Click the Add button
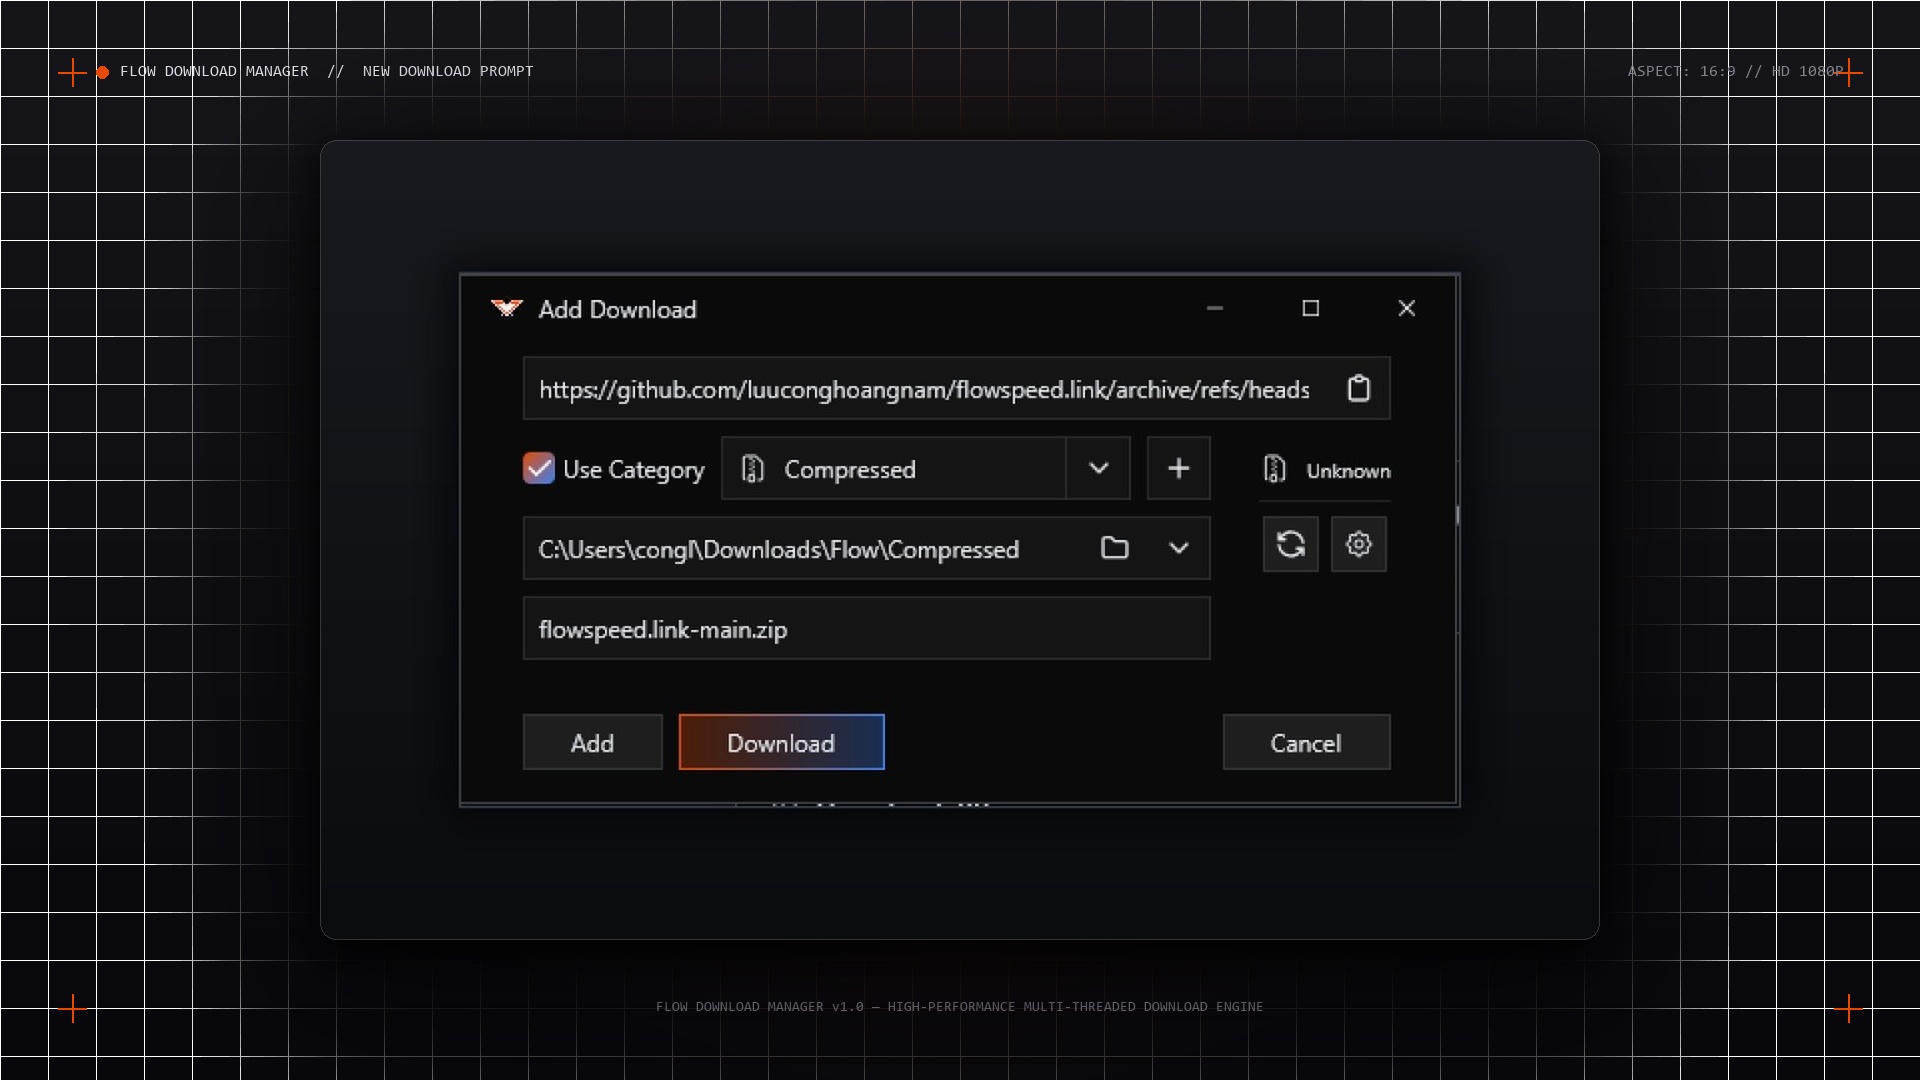The height and width of the screenshot is (1080, 1920). [592, 742]
